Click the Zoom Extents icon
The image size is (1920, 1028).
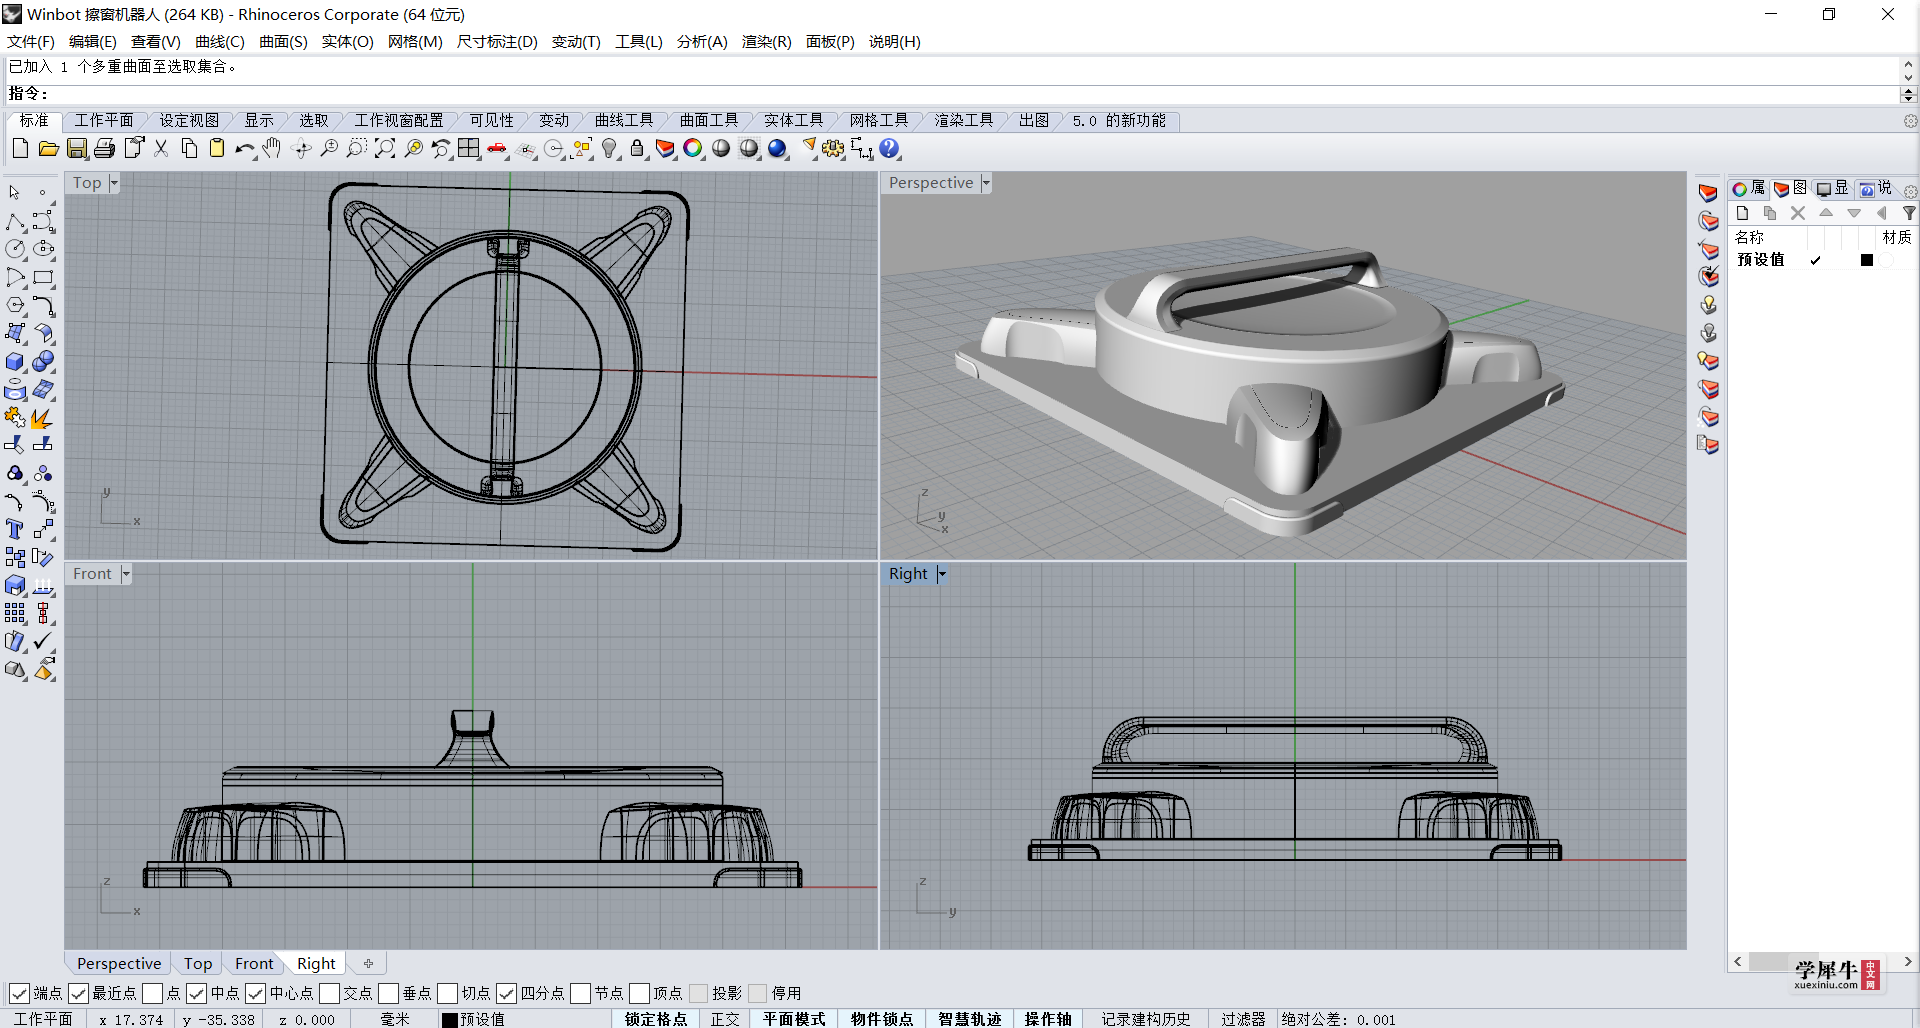385,149
